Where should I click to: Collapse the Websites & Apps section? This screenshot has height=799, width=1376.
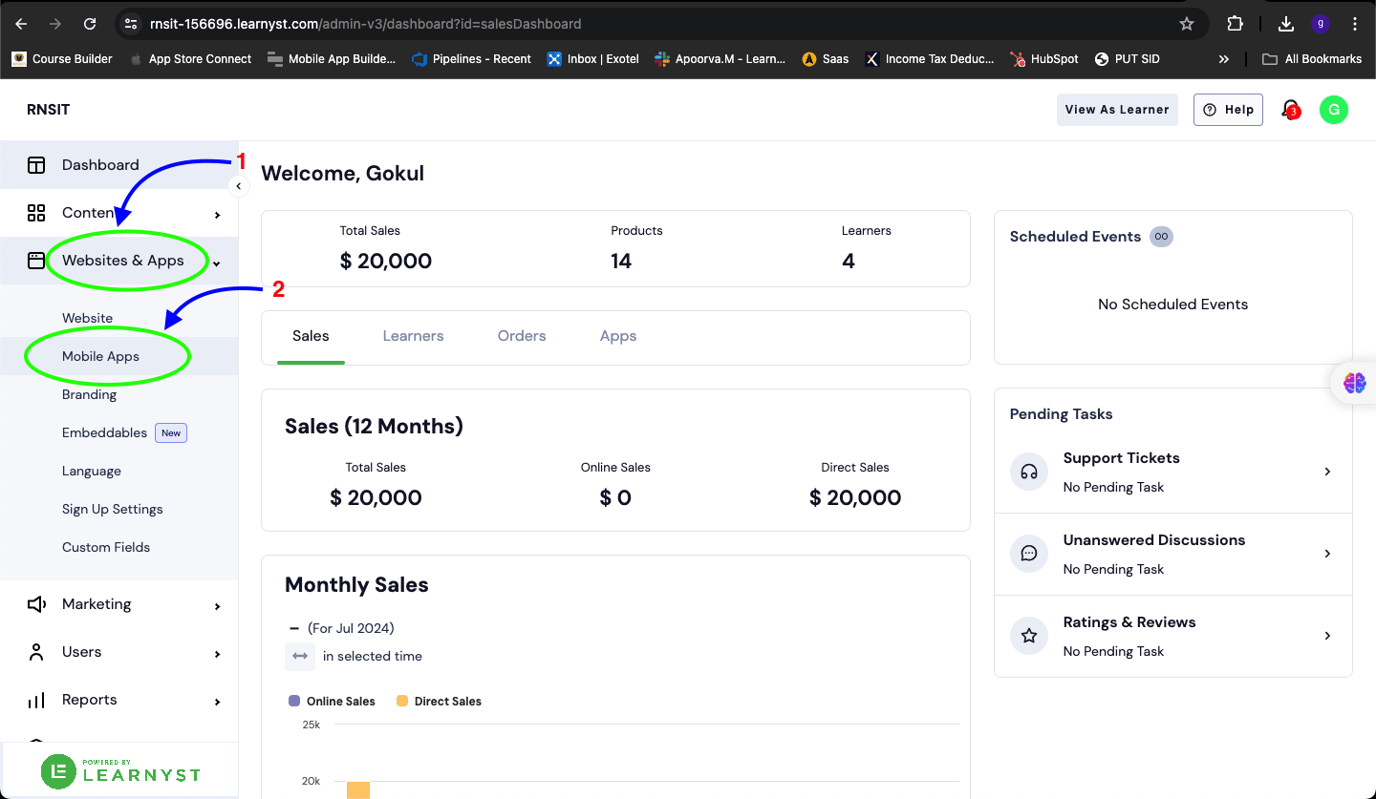(x=217, y=264)
